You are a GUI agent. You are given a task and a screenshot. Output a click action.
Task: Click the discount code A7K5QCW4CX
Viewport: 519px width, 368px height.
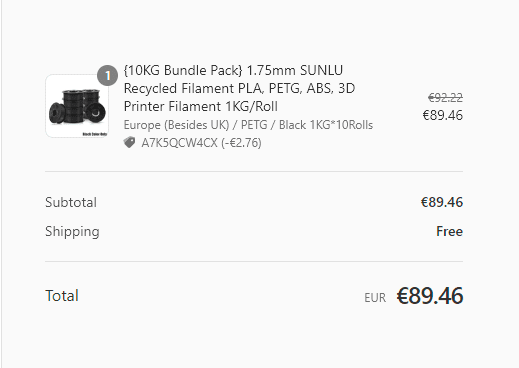pos(179,143)
